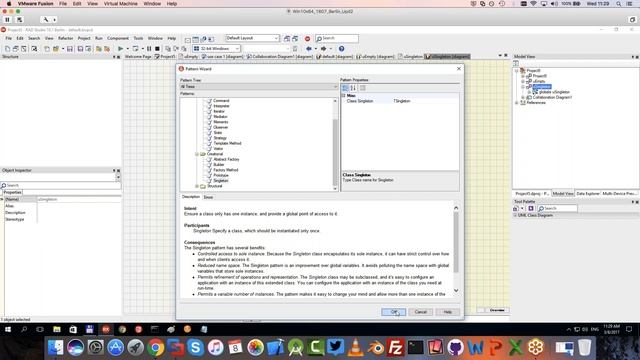The image size is (640, 360).
Task: Open the Component menu
Action: (x=118, y=38)
